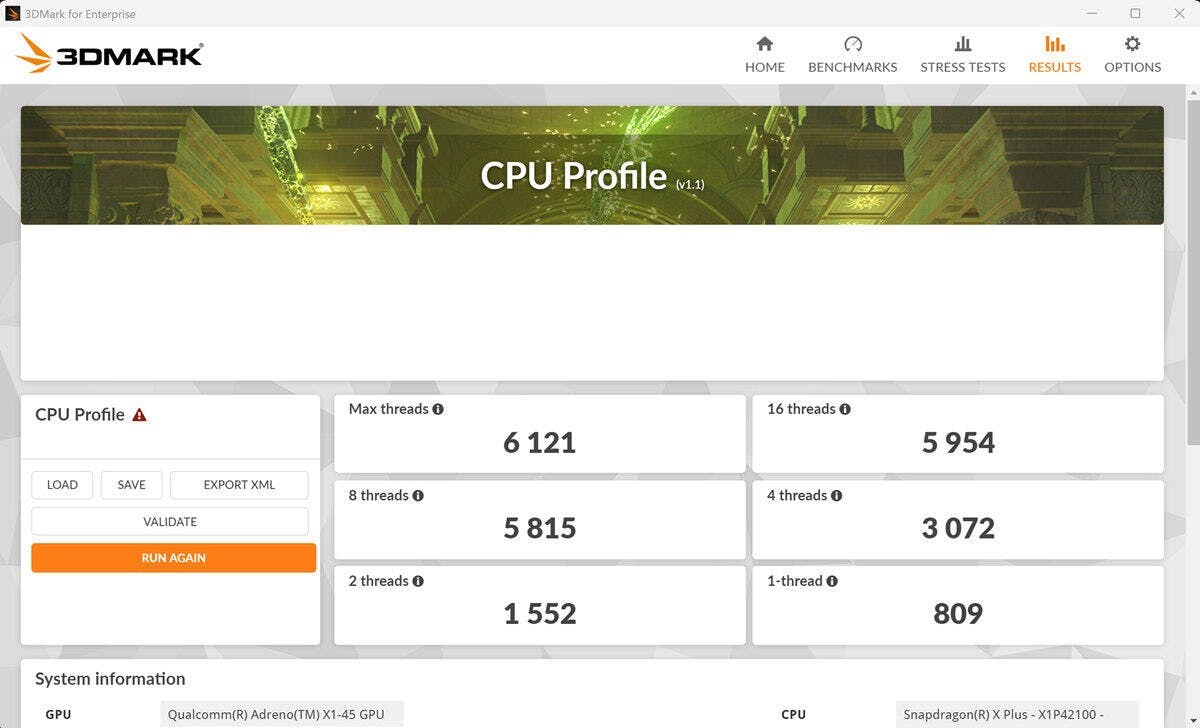
Task: Click the Benchmarks gauge icon
Action: pyautogui.click(x=853, y=44)
